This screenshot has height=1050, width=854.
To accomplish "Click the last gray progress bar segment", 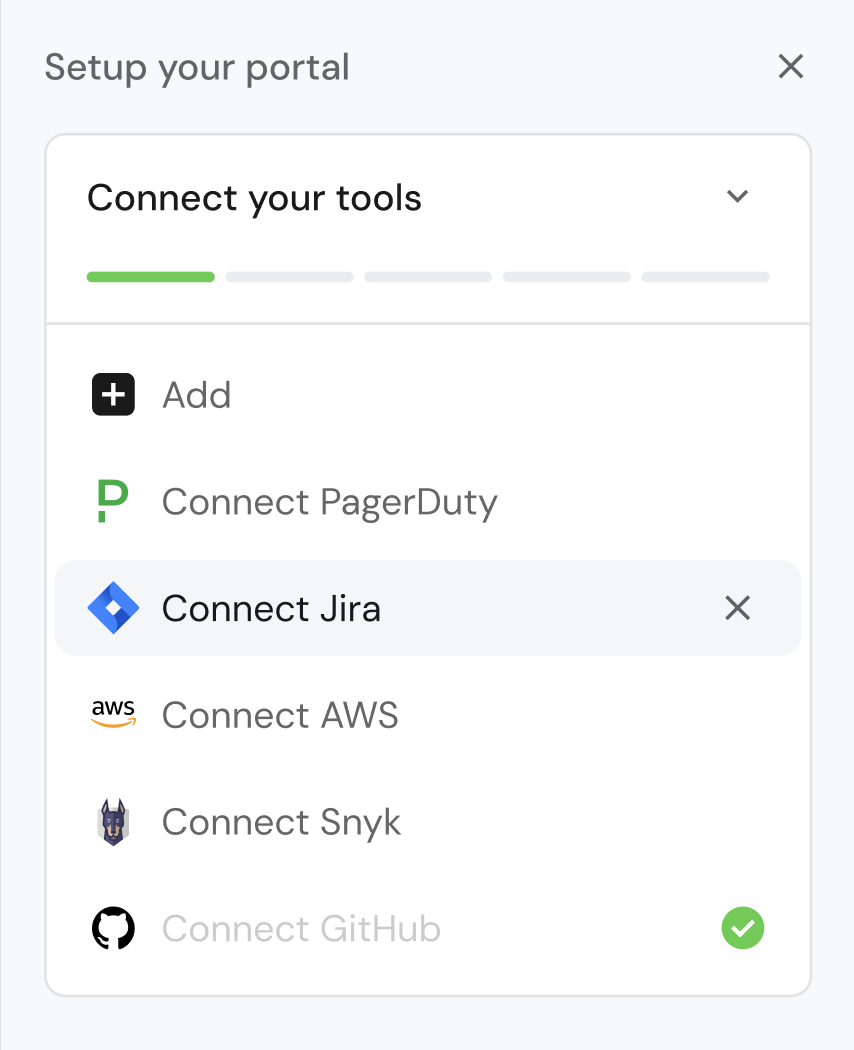I will coord(705,277).
